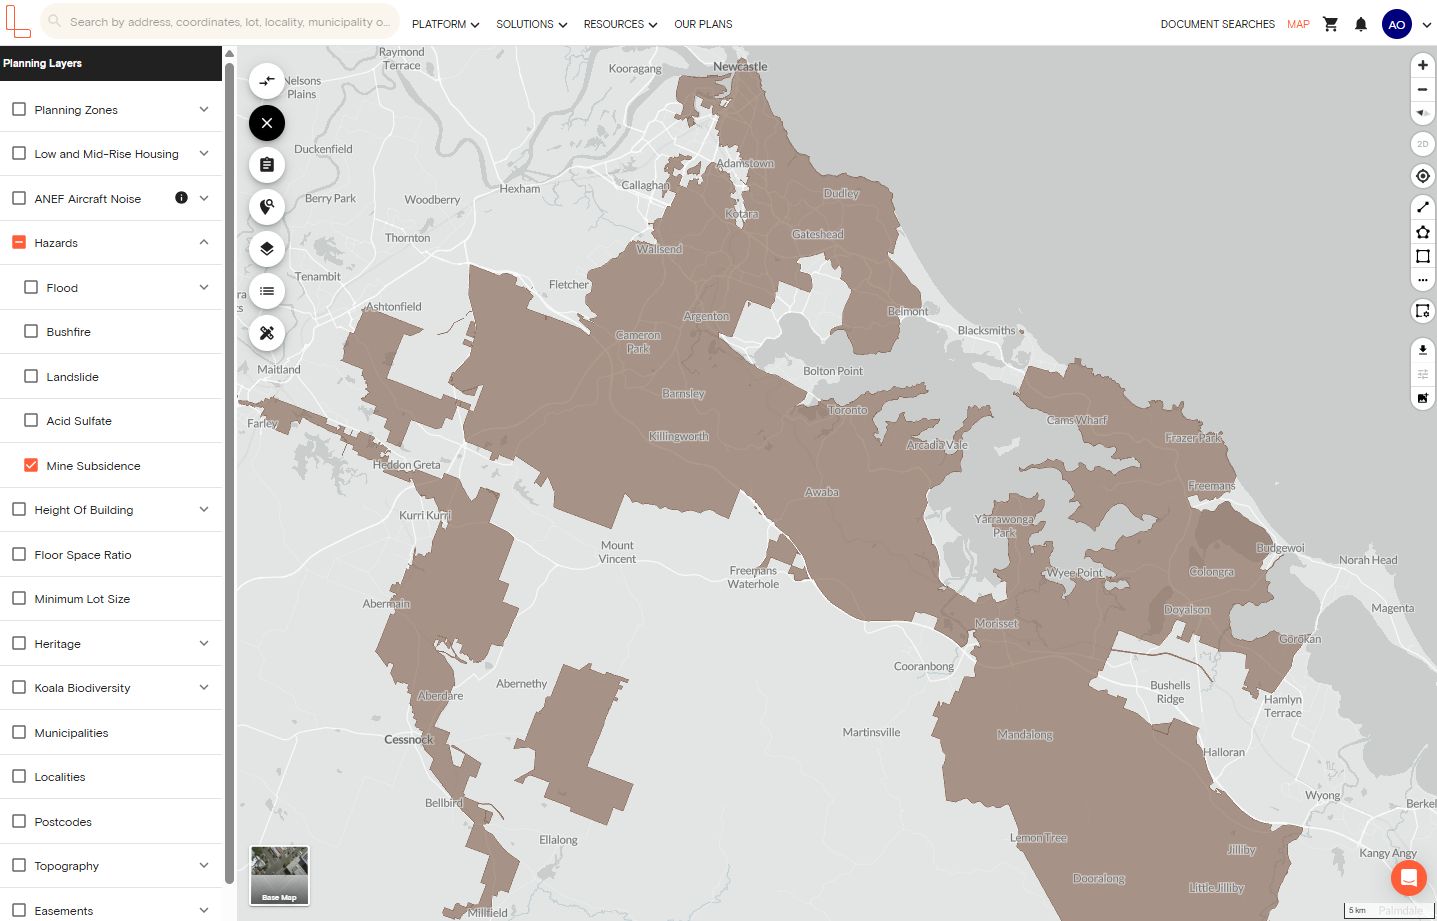Enable the Bushfire layer checkbox
The height and width of the screenshot is (921, 1437).
[31, 331]
